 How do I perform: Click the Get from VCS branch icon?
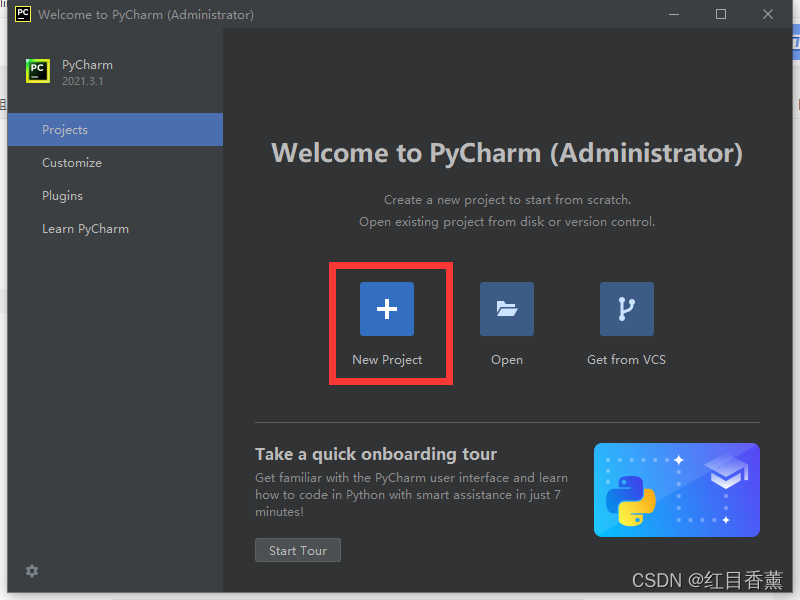(x=627, y=309)
